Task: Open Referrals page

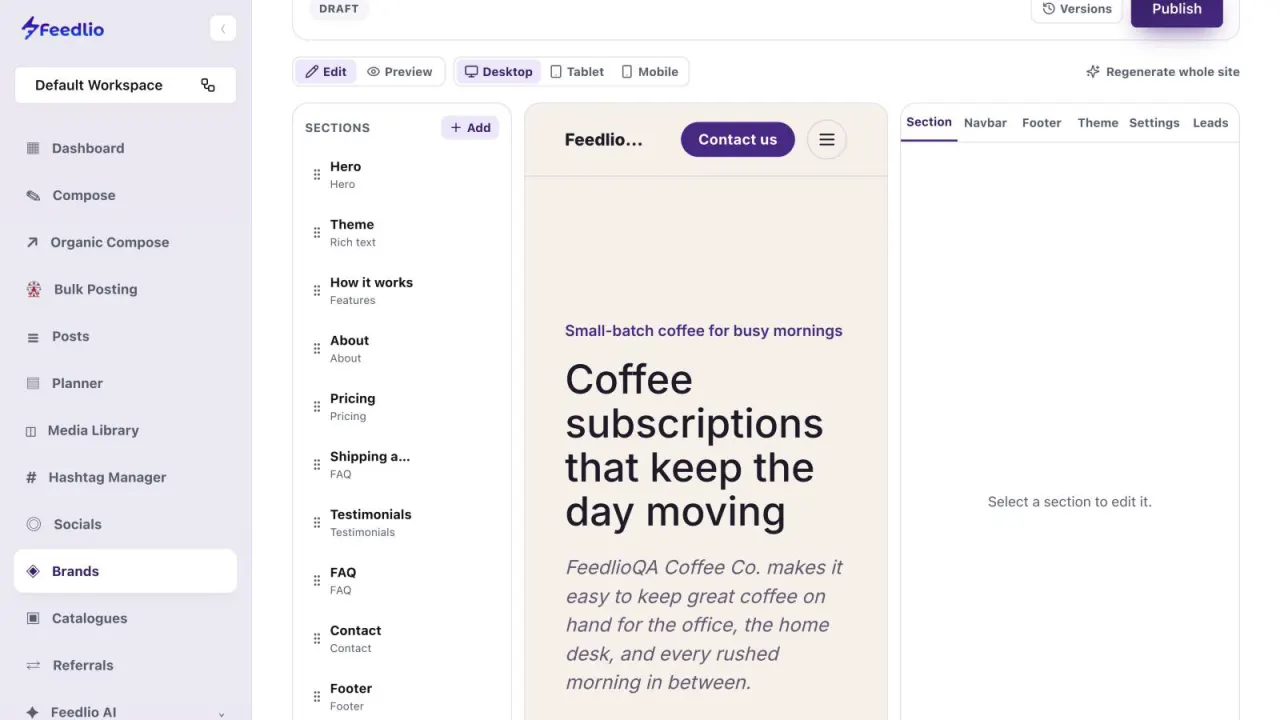Action: point(125,665)
